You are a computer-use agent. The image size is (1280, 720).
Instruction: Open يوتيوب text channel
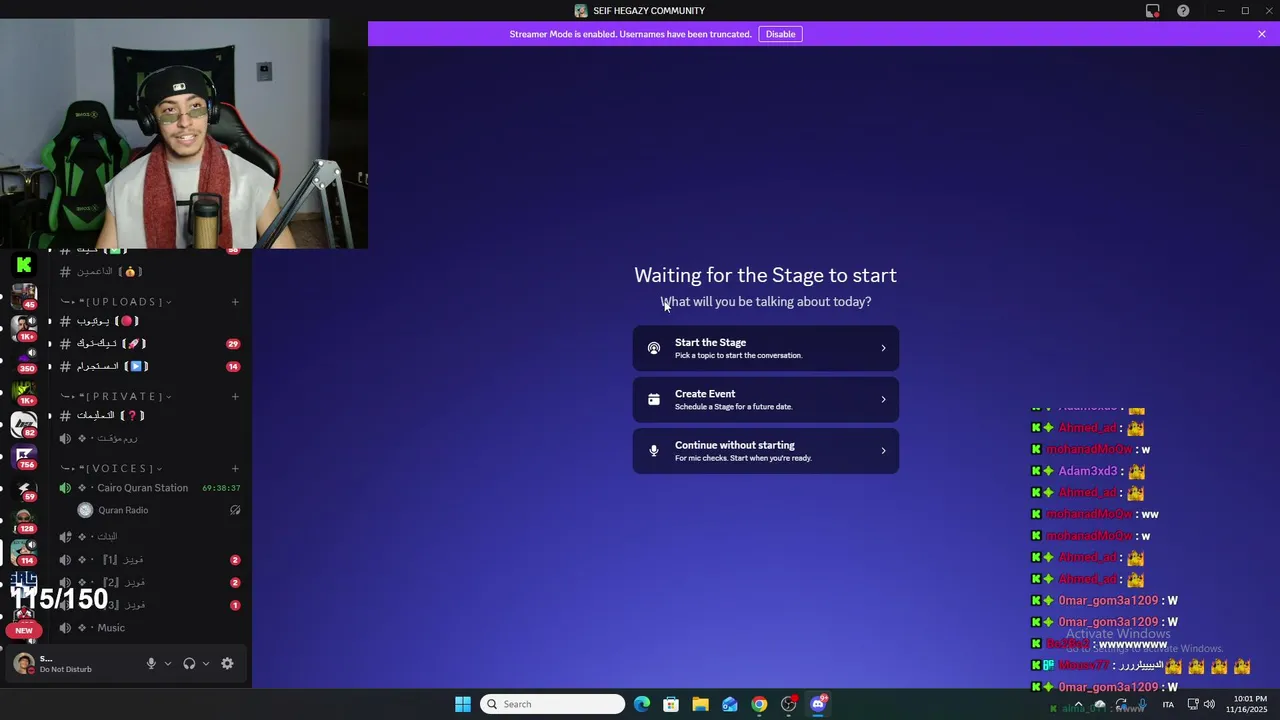click(148, 321)
